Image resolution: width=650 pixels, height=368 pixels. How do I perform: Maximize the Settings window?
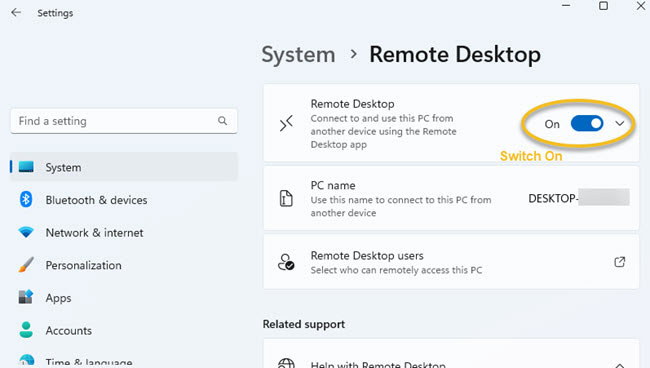tap(604, 6)
